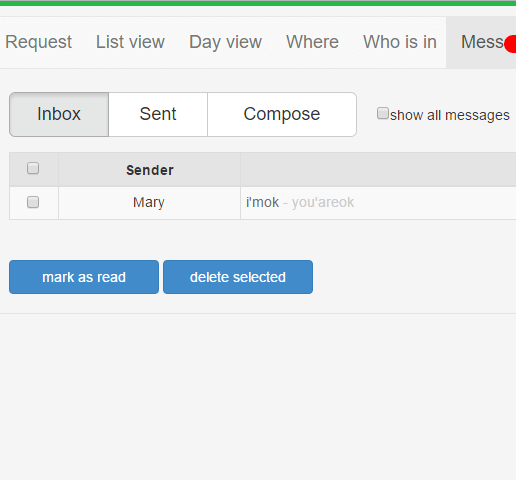Click the red notification badge on Messages
The width and height of the screenshot is (516, 480).
click(x=511, y=44)
